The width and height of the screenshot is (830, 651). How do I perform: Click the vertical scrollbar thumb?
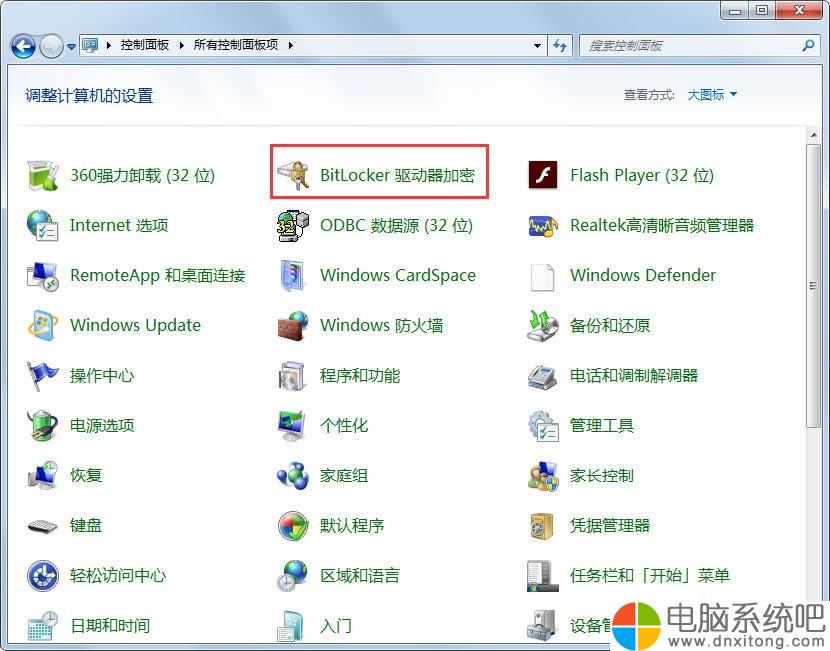(x=814, y=286)
